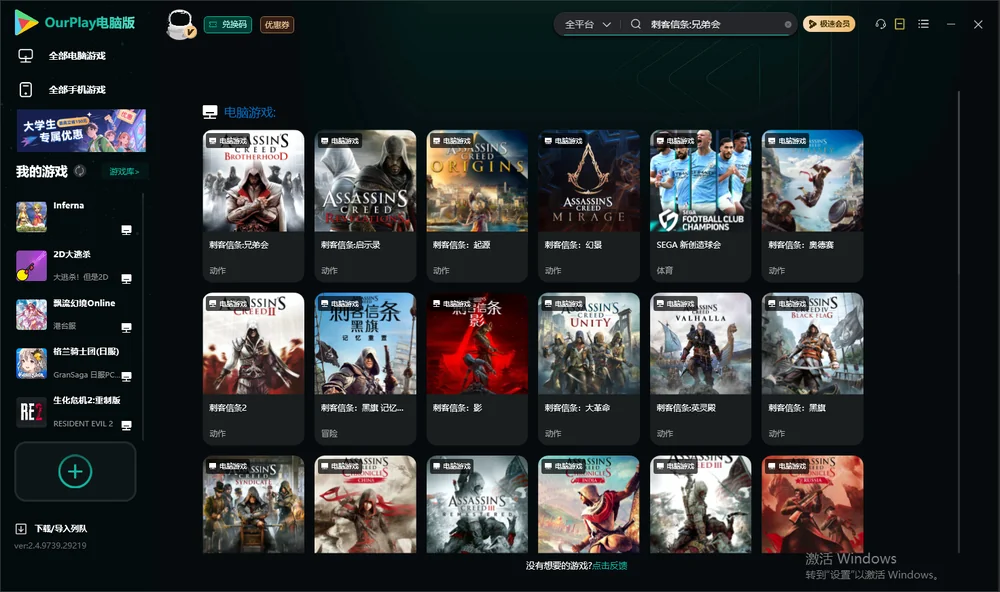Click the yellow mini-window mode icon
Screen dimensions: 1000x592
[x=900, y=24]
